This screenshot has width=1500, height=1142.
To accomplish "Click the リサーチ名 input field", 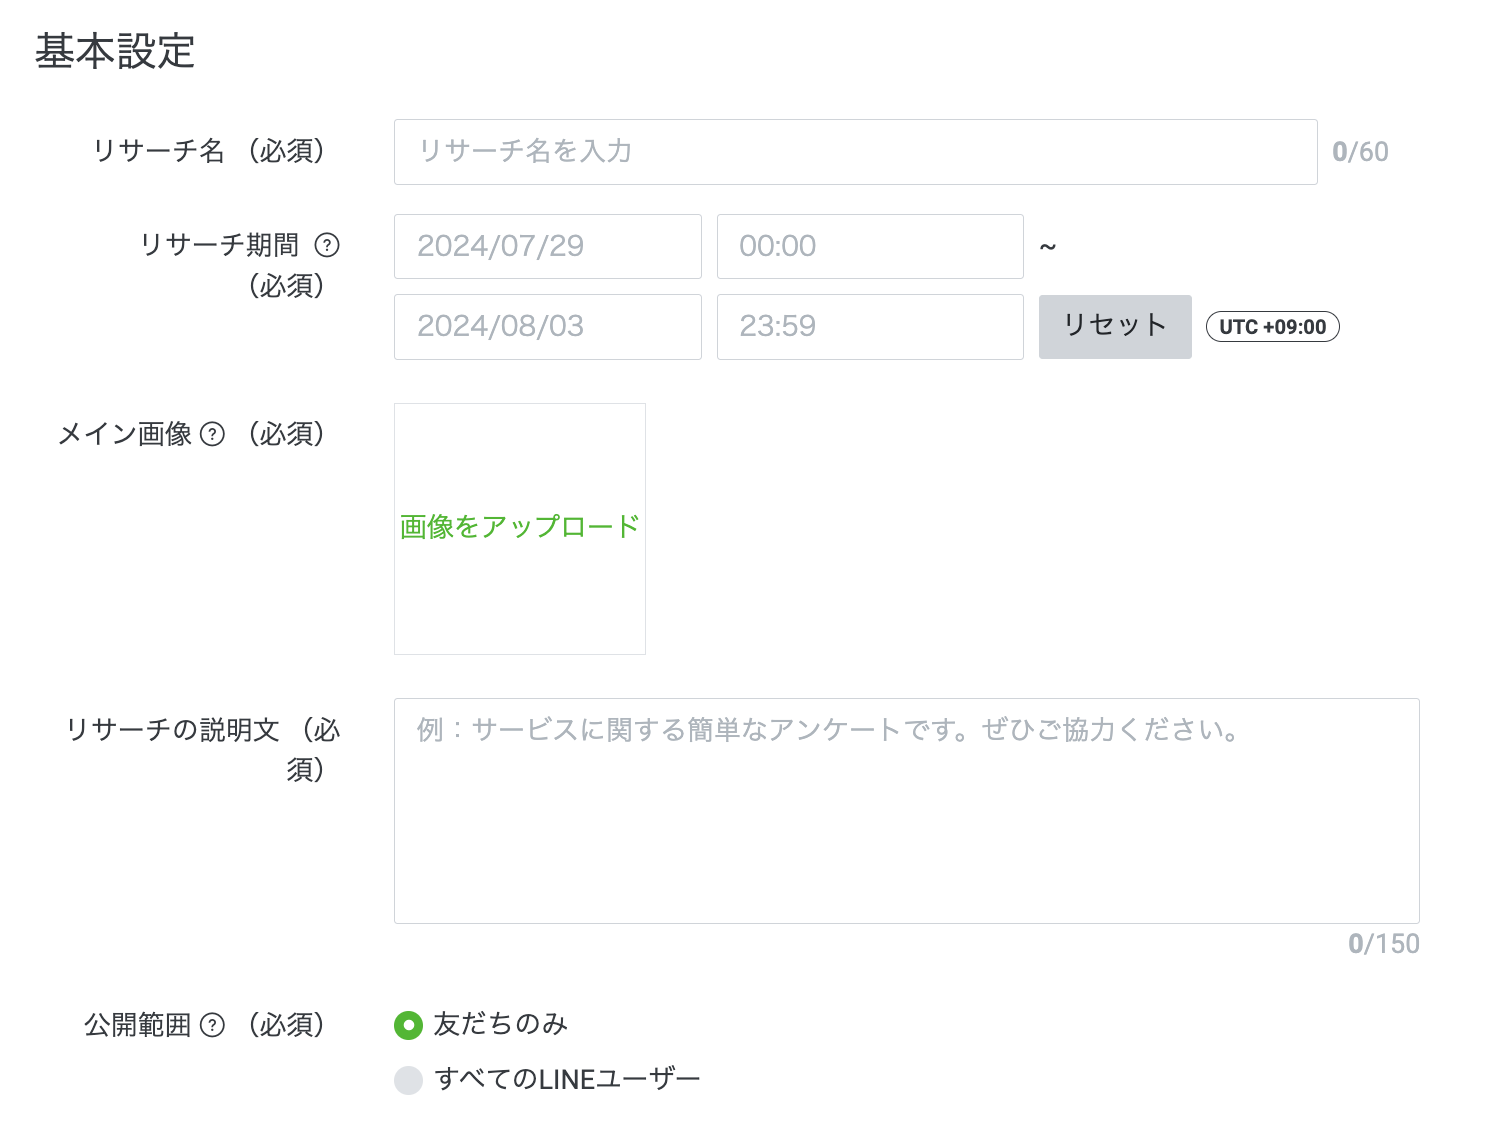I will 855,152.
